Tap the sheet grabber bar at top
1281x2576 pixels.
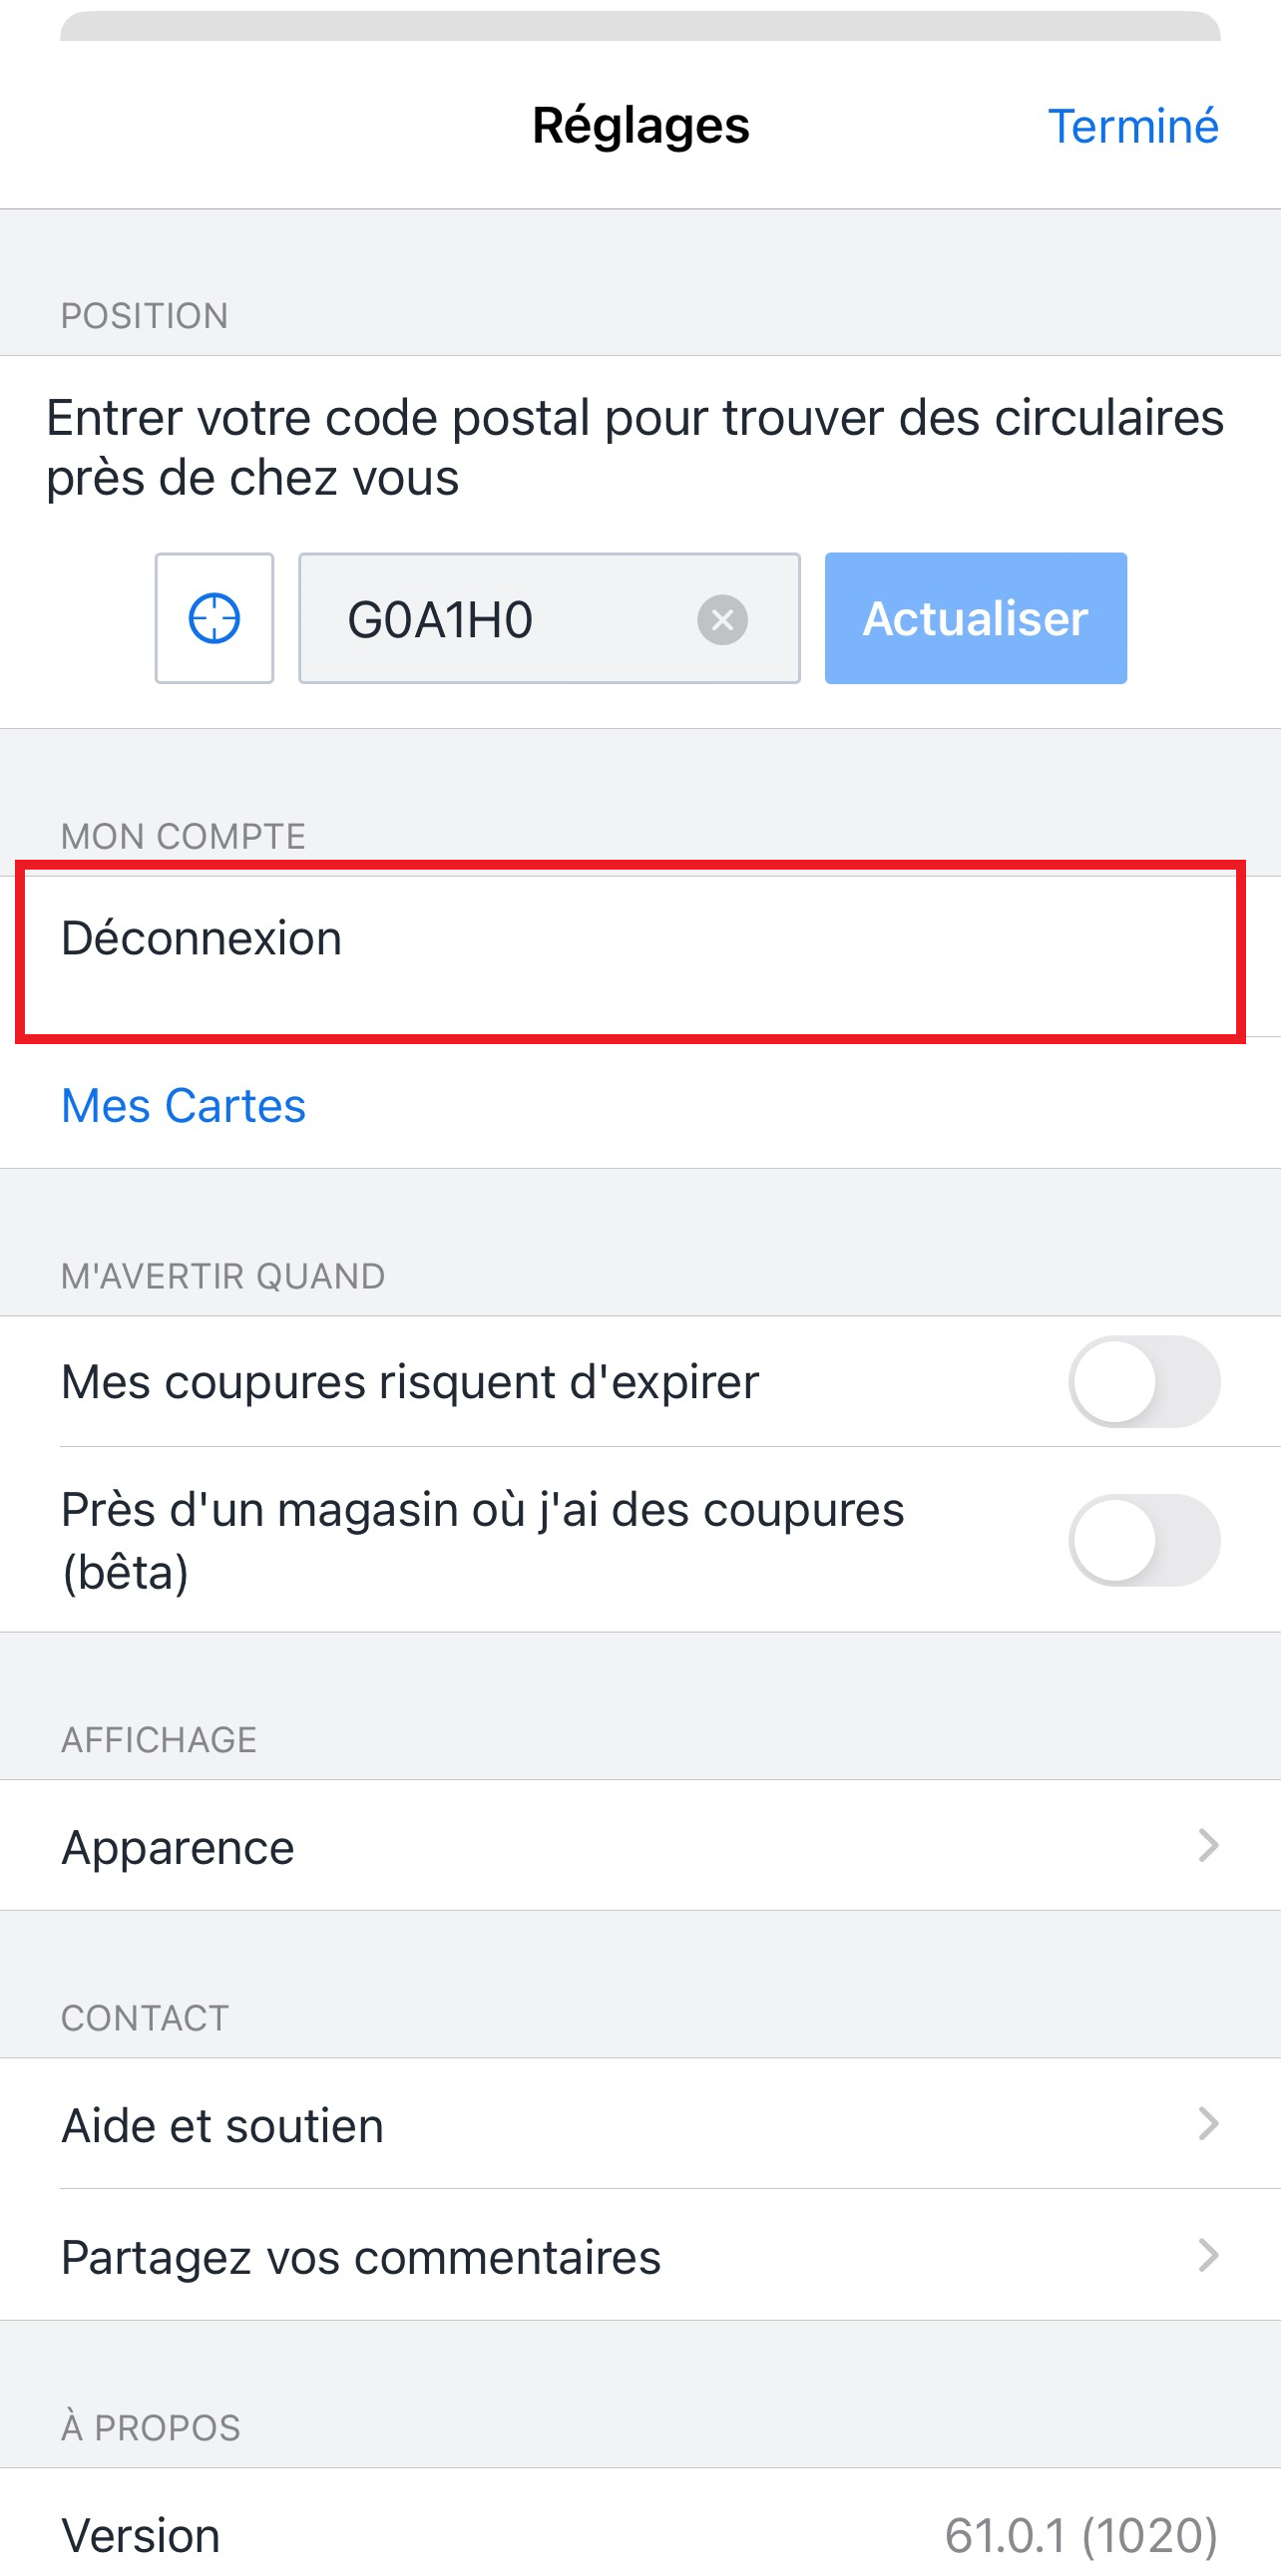[x=640, y=26]
